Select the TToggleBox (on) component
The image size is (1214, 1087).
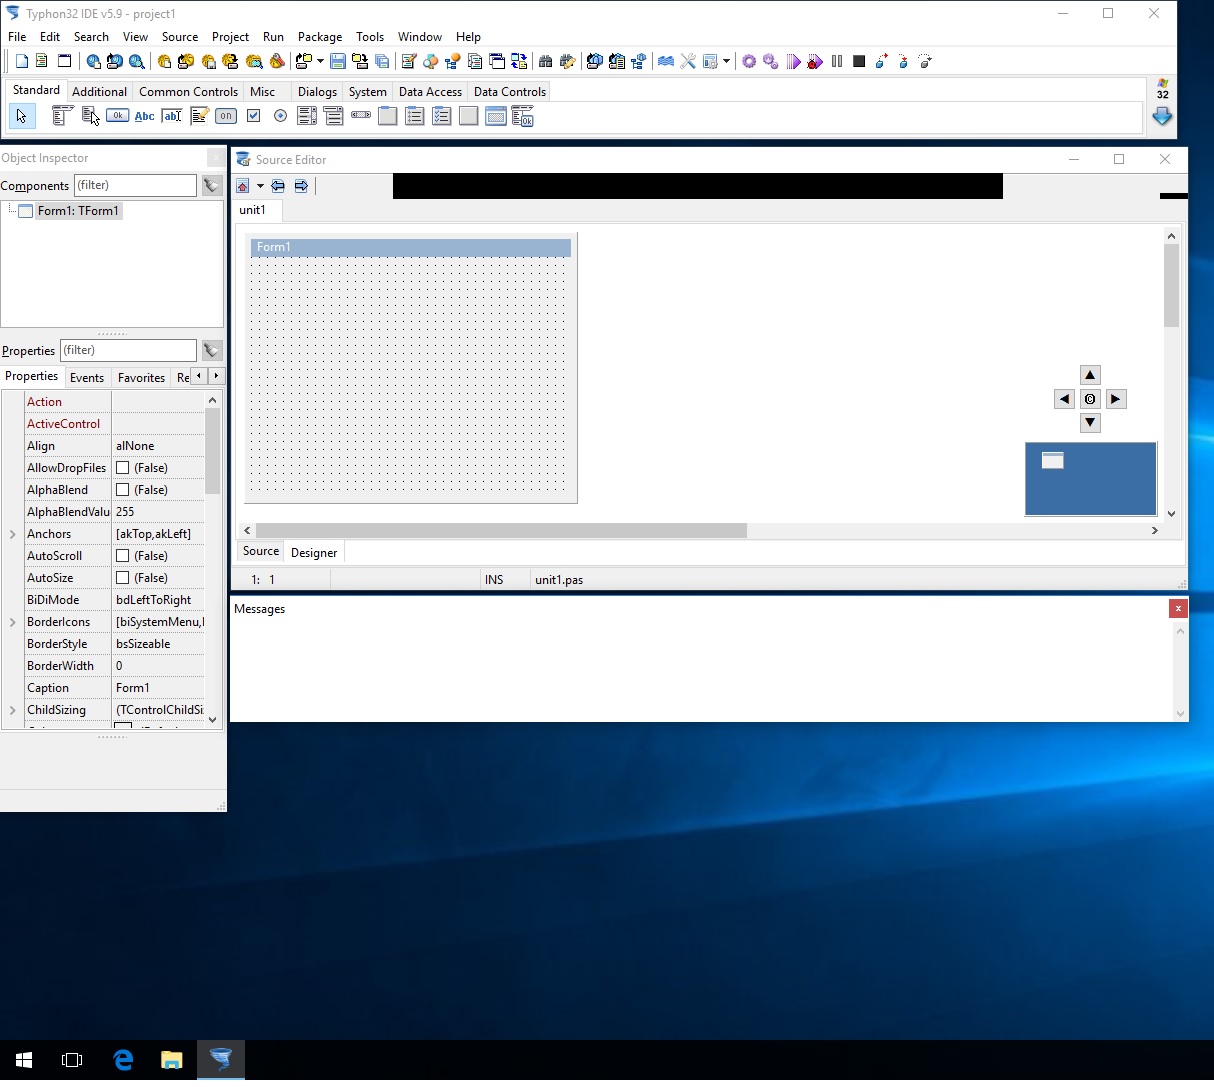[226, 116]
